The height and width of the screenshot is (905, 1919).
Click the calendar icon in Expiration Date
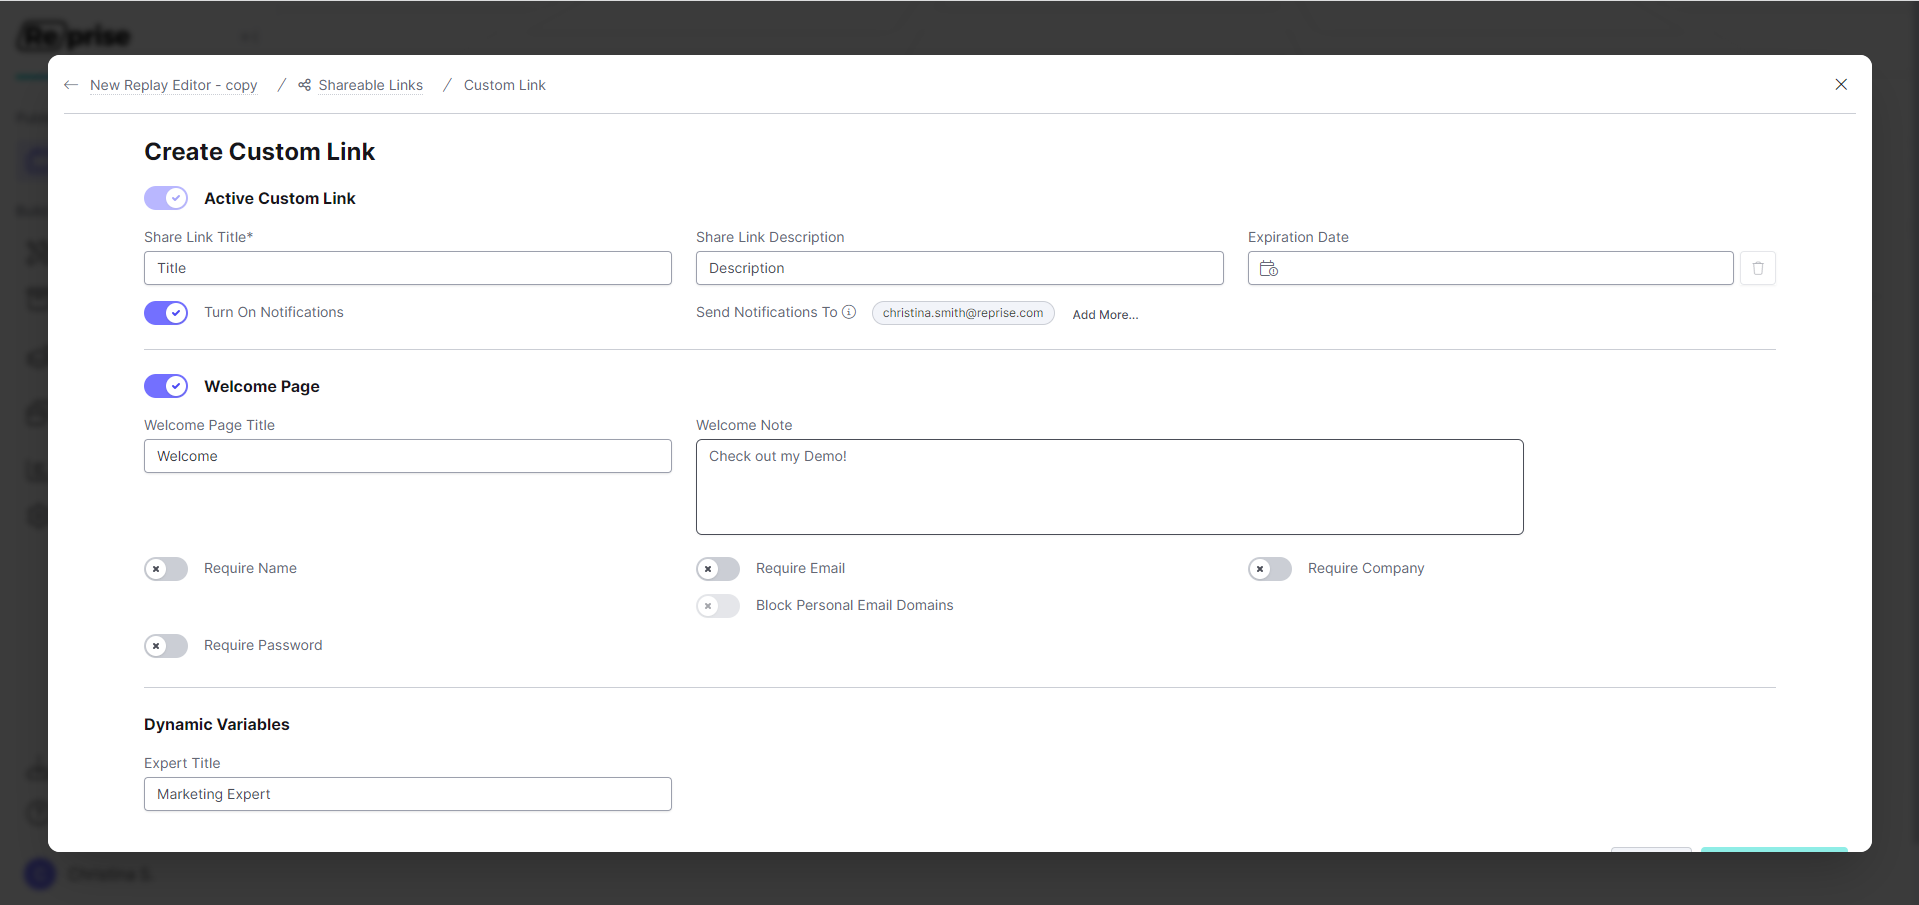[1269, 268]
